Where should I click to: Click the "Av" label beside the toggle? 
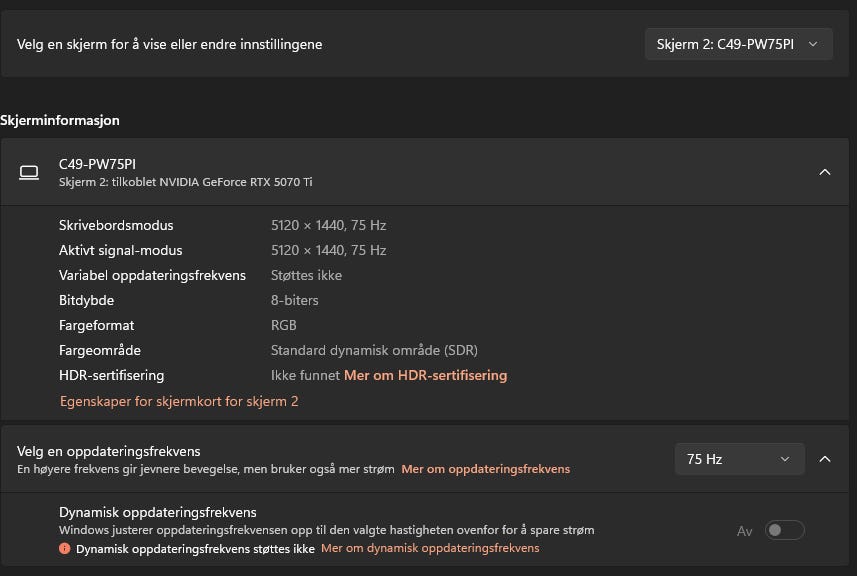point(744,531)
